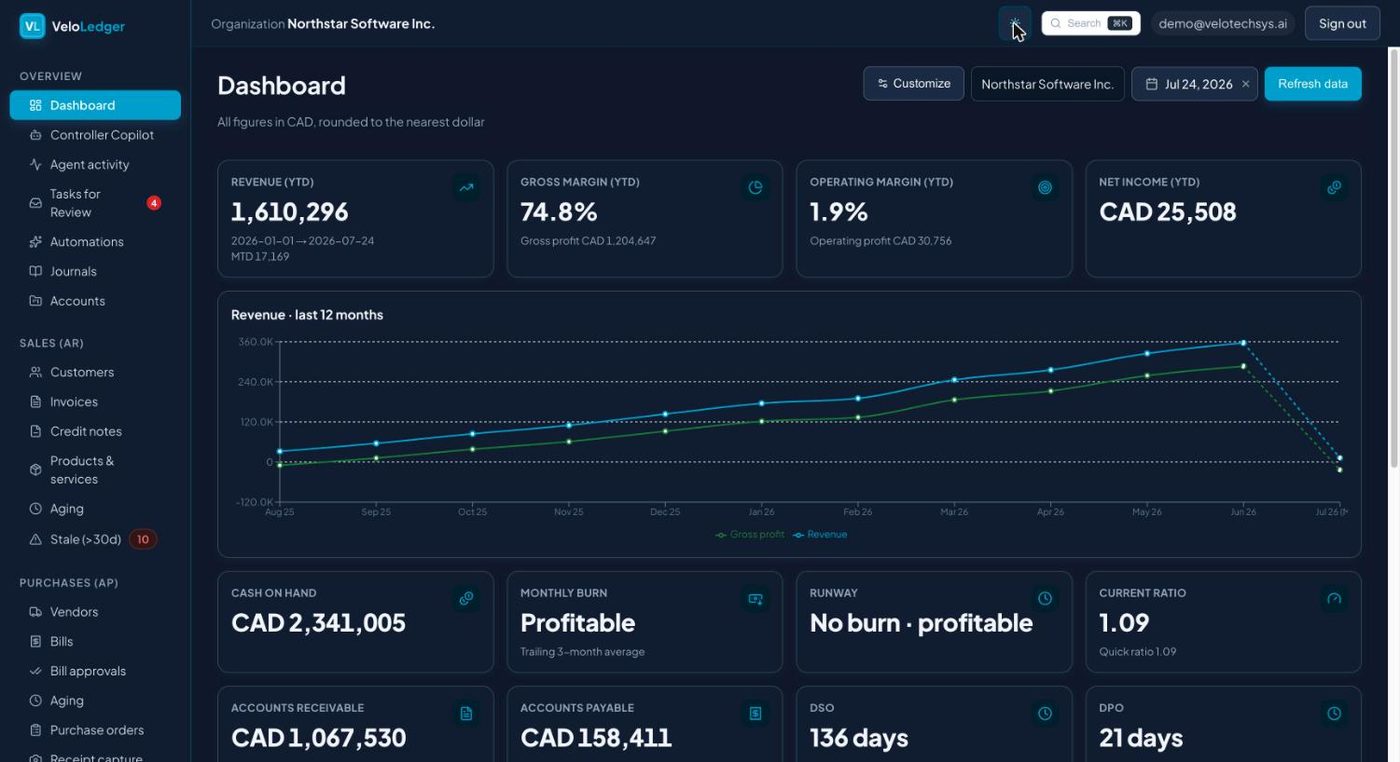Click the Mar 26 revenue data point
The width and height of the screenshot is (1400, 762).
(x=954, y=379)
